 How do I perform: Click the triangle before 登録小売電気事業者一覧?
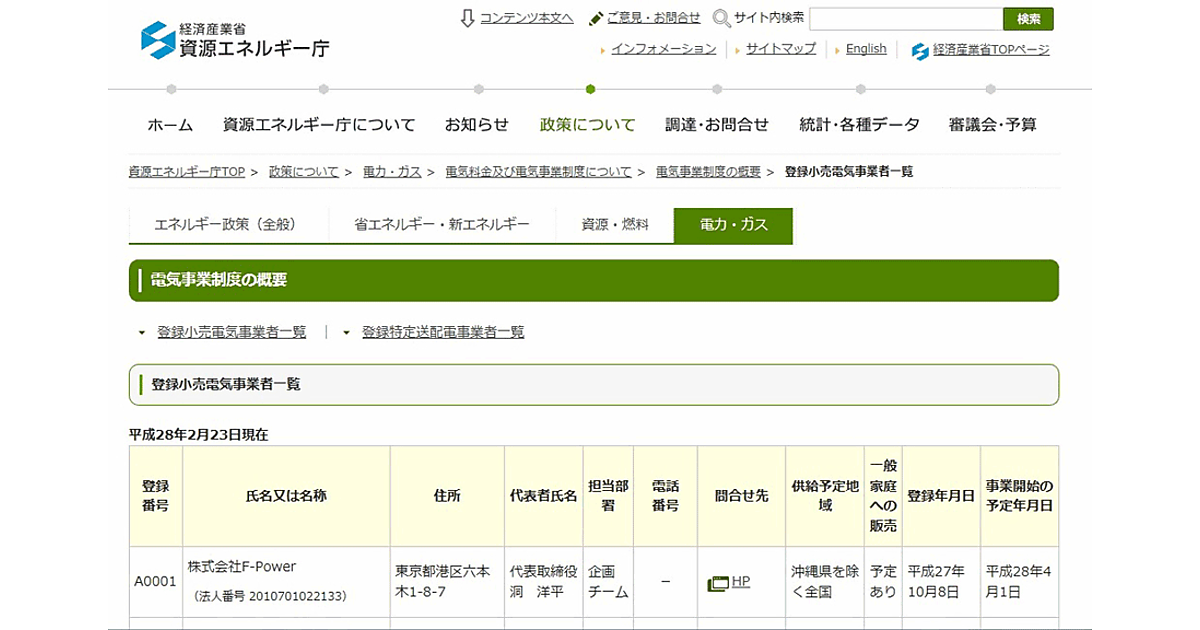pos(142,333)
